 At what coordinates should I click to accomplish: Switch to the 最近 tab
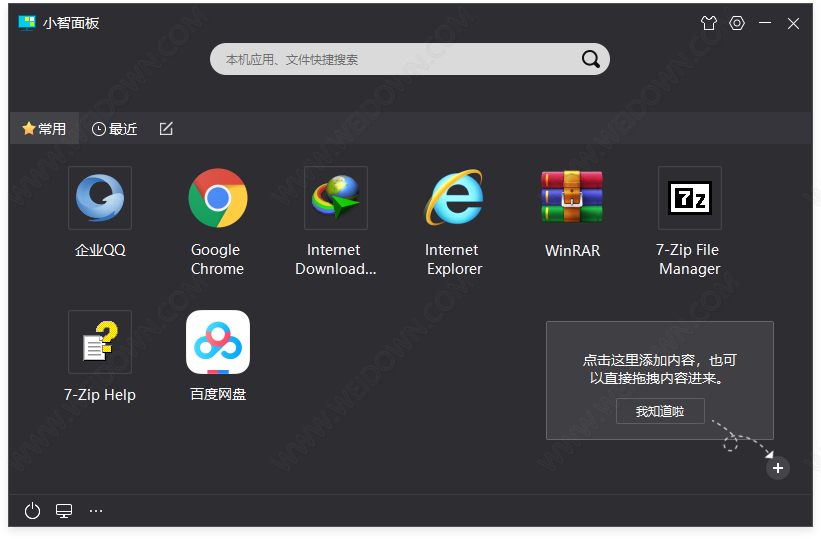(114, 129)
